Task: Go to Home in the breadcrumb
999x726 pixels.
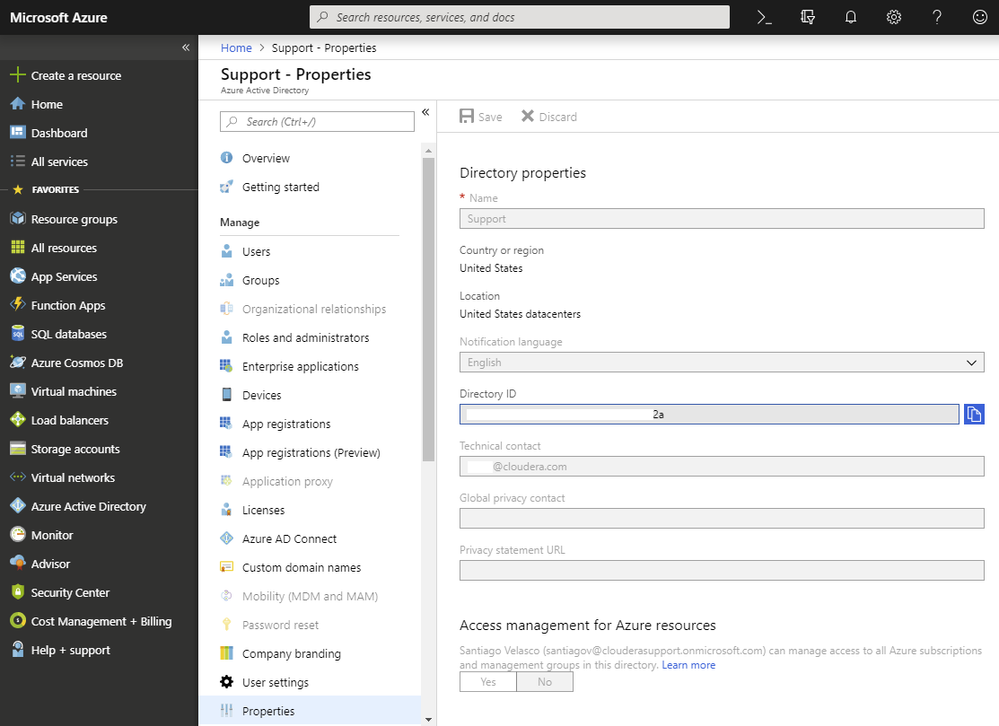Action: 236,48
